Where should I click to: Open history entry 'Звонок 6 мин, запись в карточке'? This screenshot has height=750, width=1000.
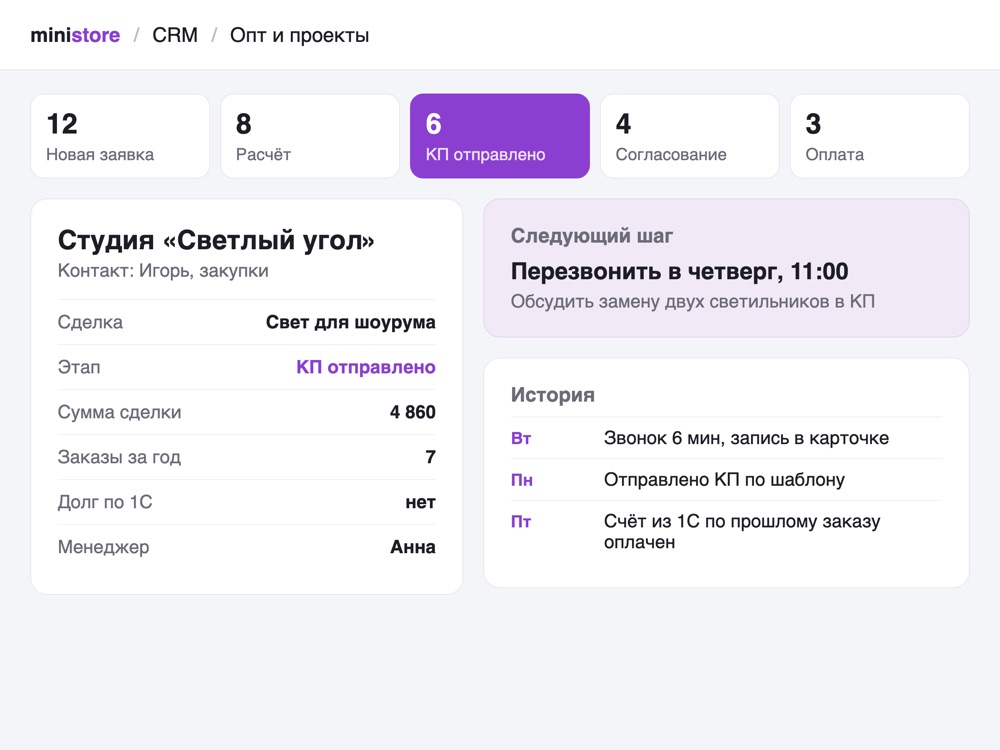(746, 438)
